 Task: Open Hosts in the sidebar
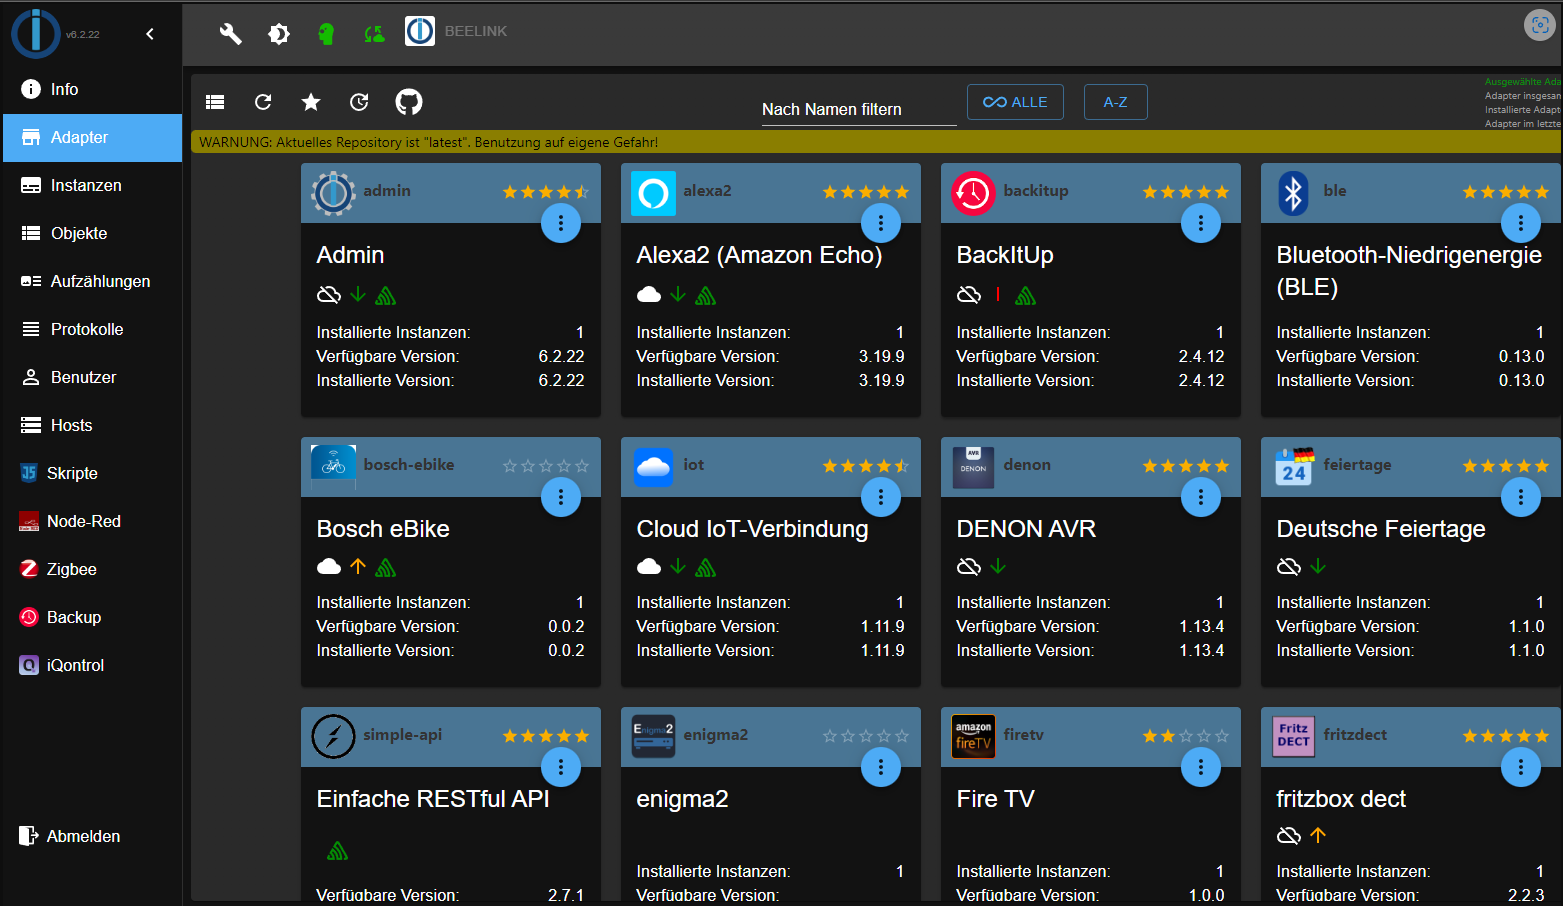91,425
